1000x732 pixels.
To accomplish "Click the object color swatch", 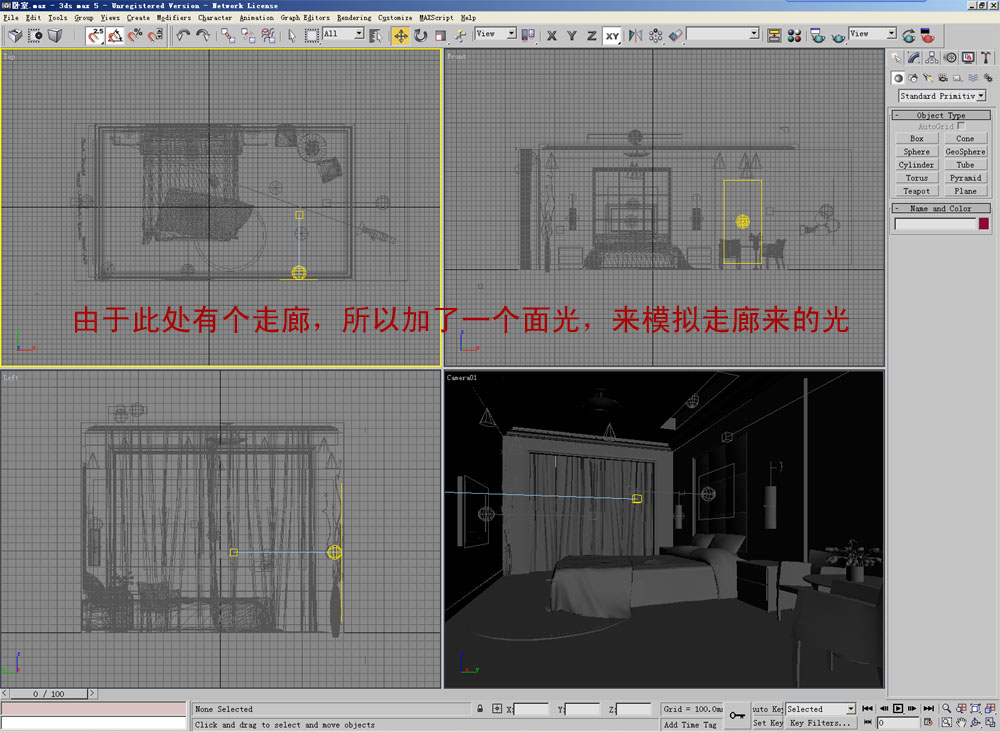I will [x=983, y=223].
